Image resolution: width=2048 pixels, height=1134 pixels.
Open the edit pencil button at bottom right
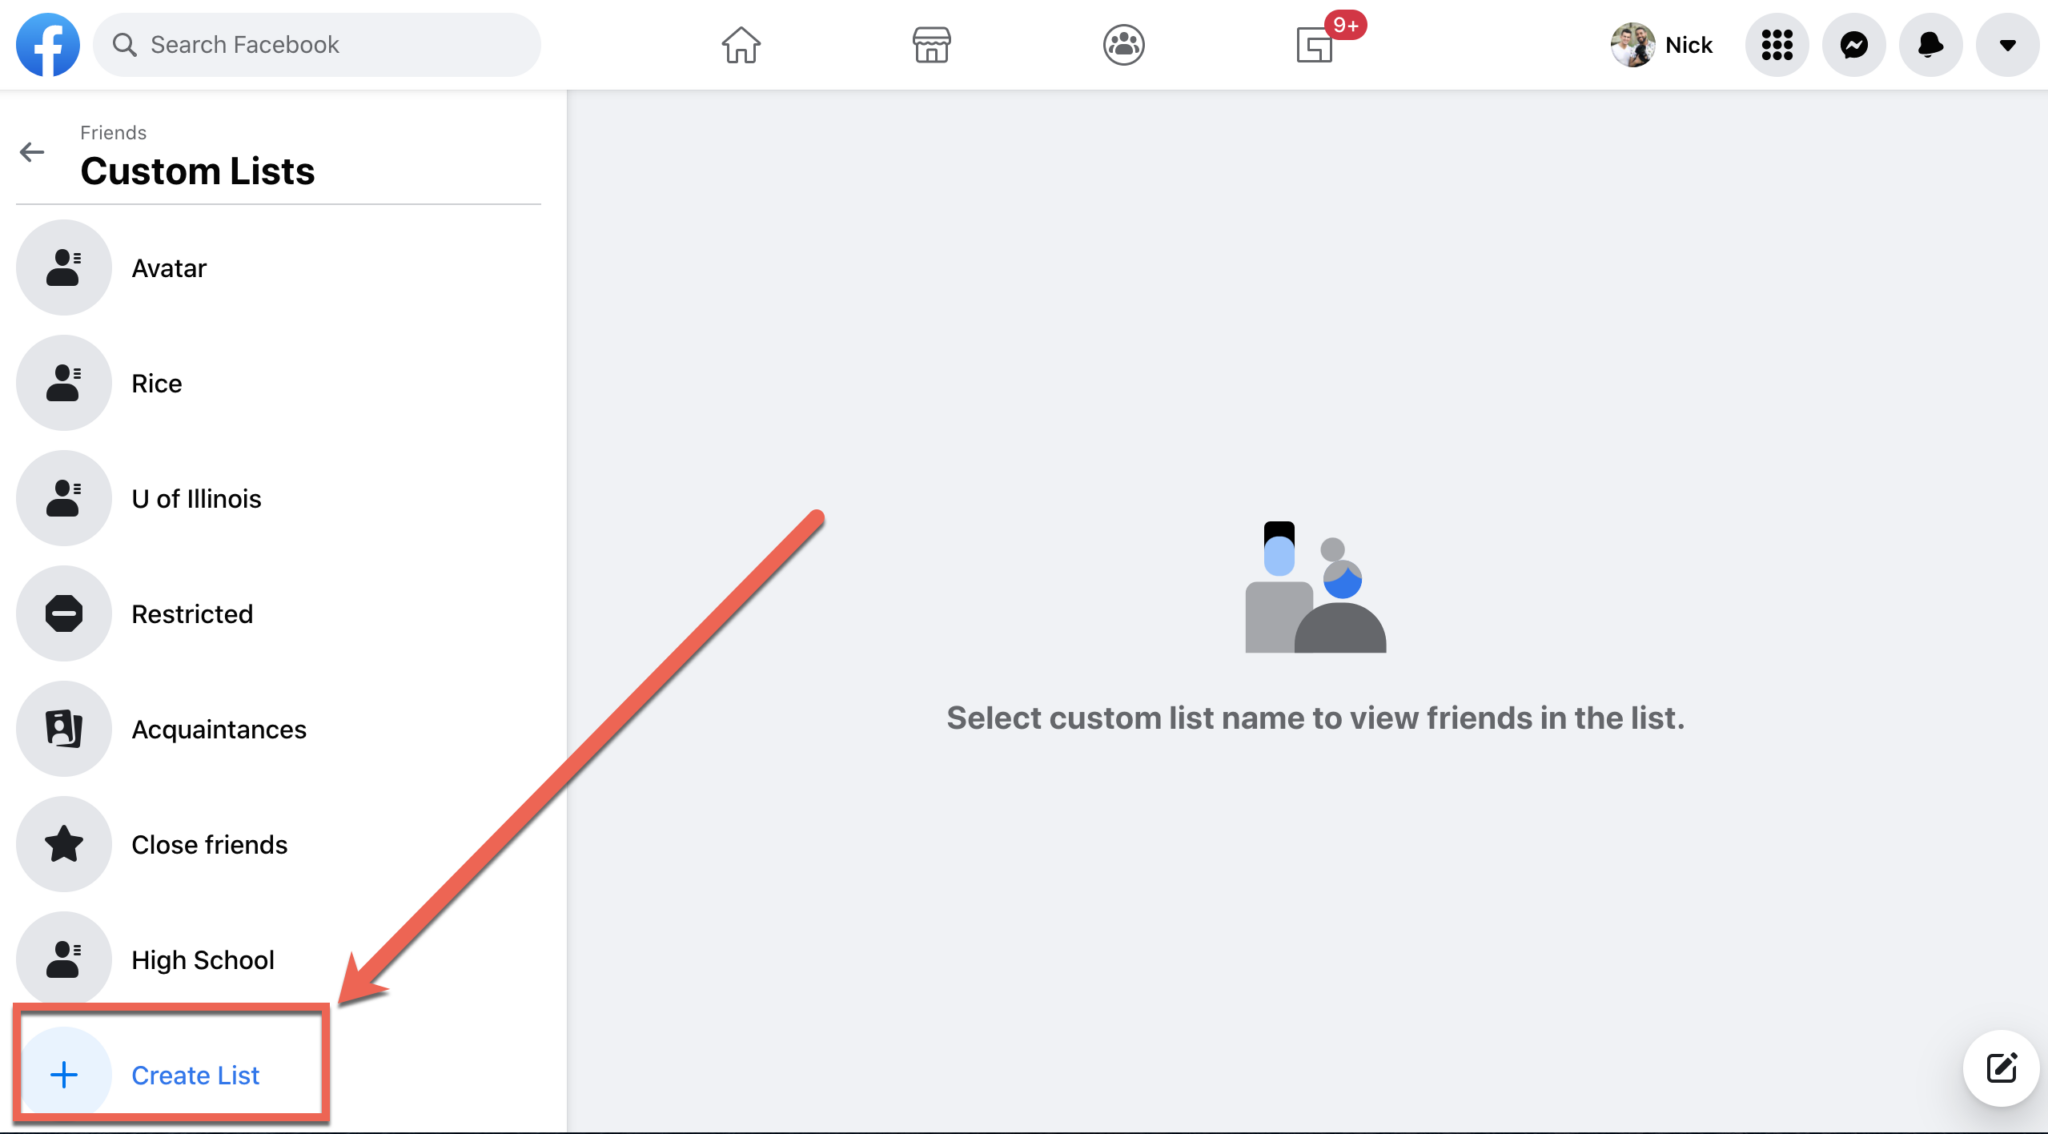click(x=2000, y=1068)
